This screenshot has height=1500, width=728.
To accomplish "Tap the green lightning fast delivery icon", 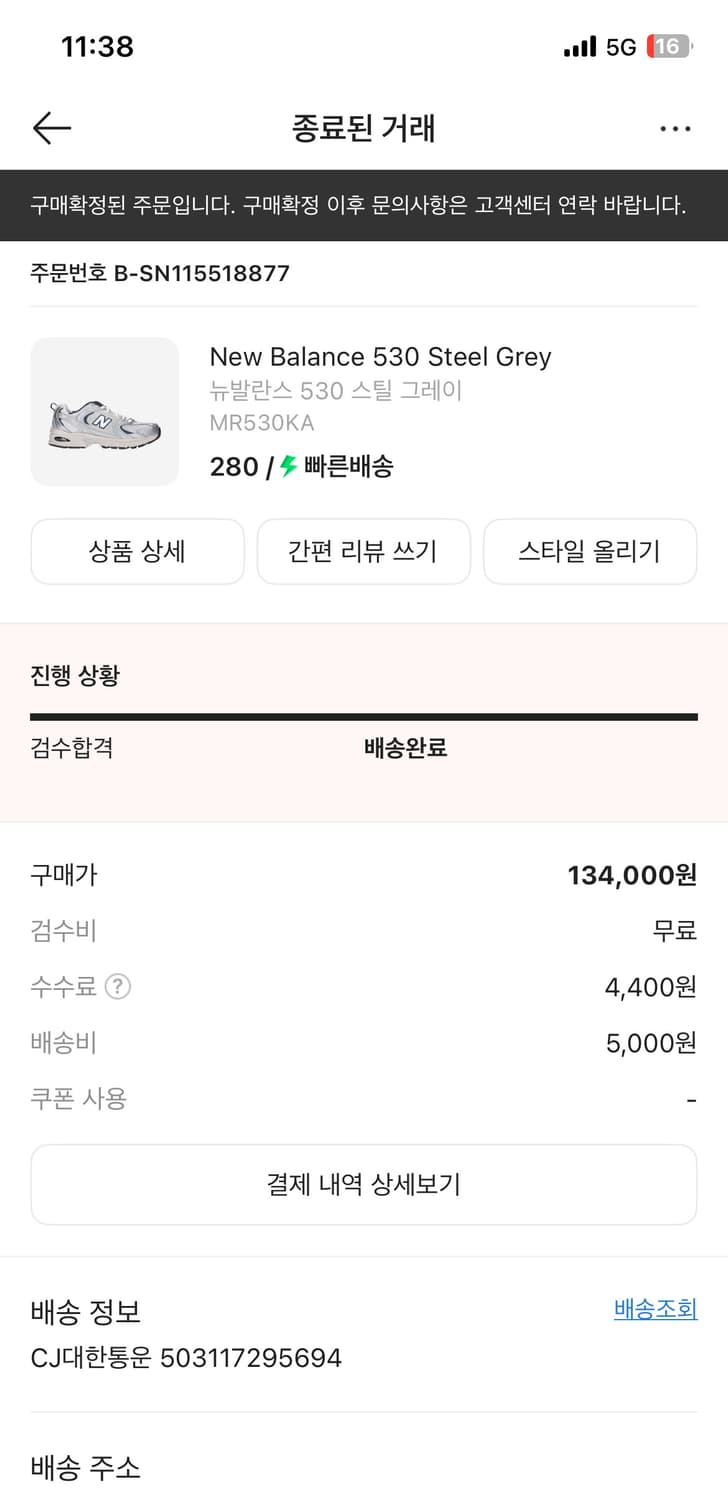I will point(289,466).
